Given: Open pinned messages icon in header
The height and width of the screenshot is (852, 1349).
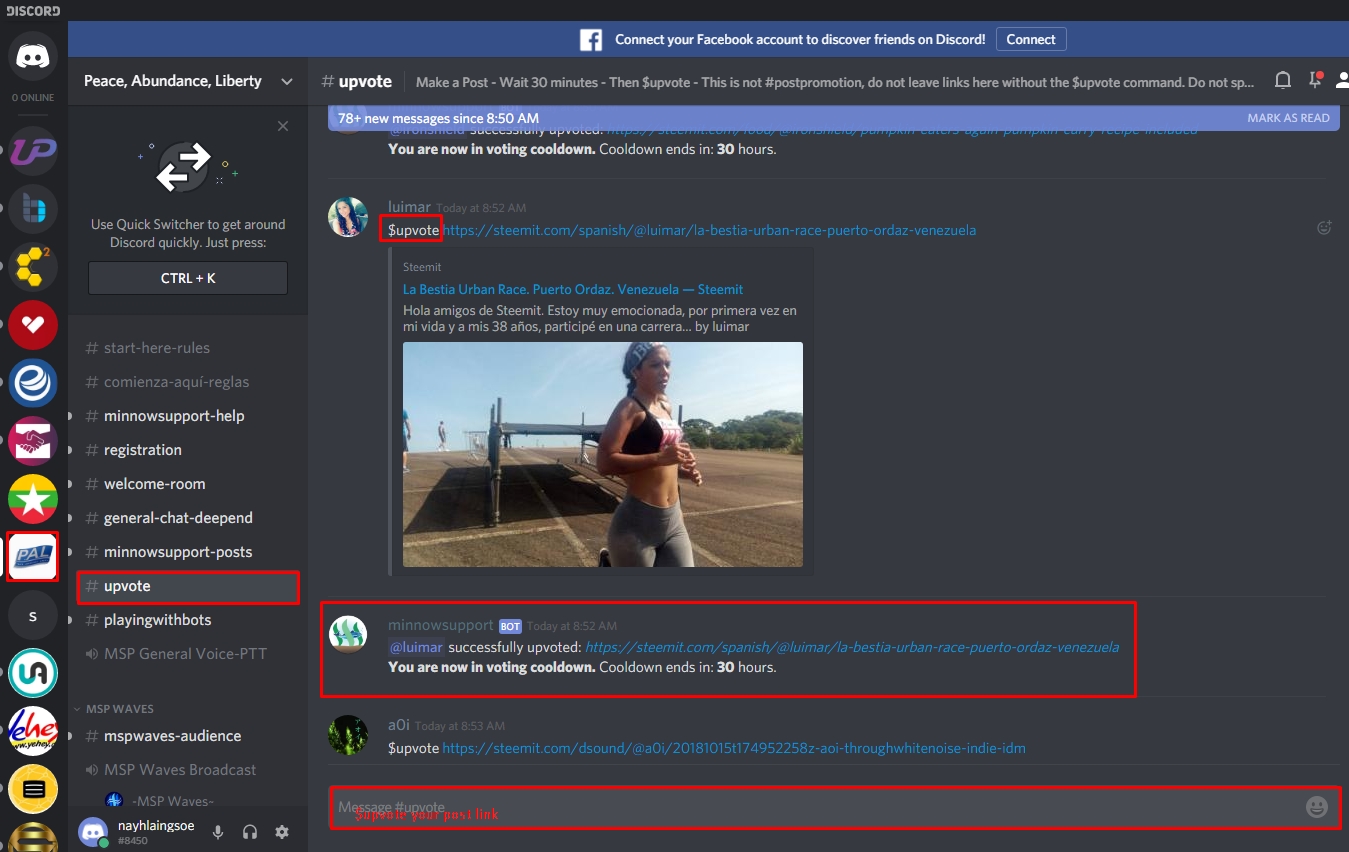Looking at the screenshot, I should [1316, 81].
